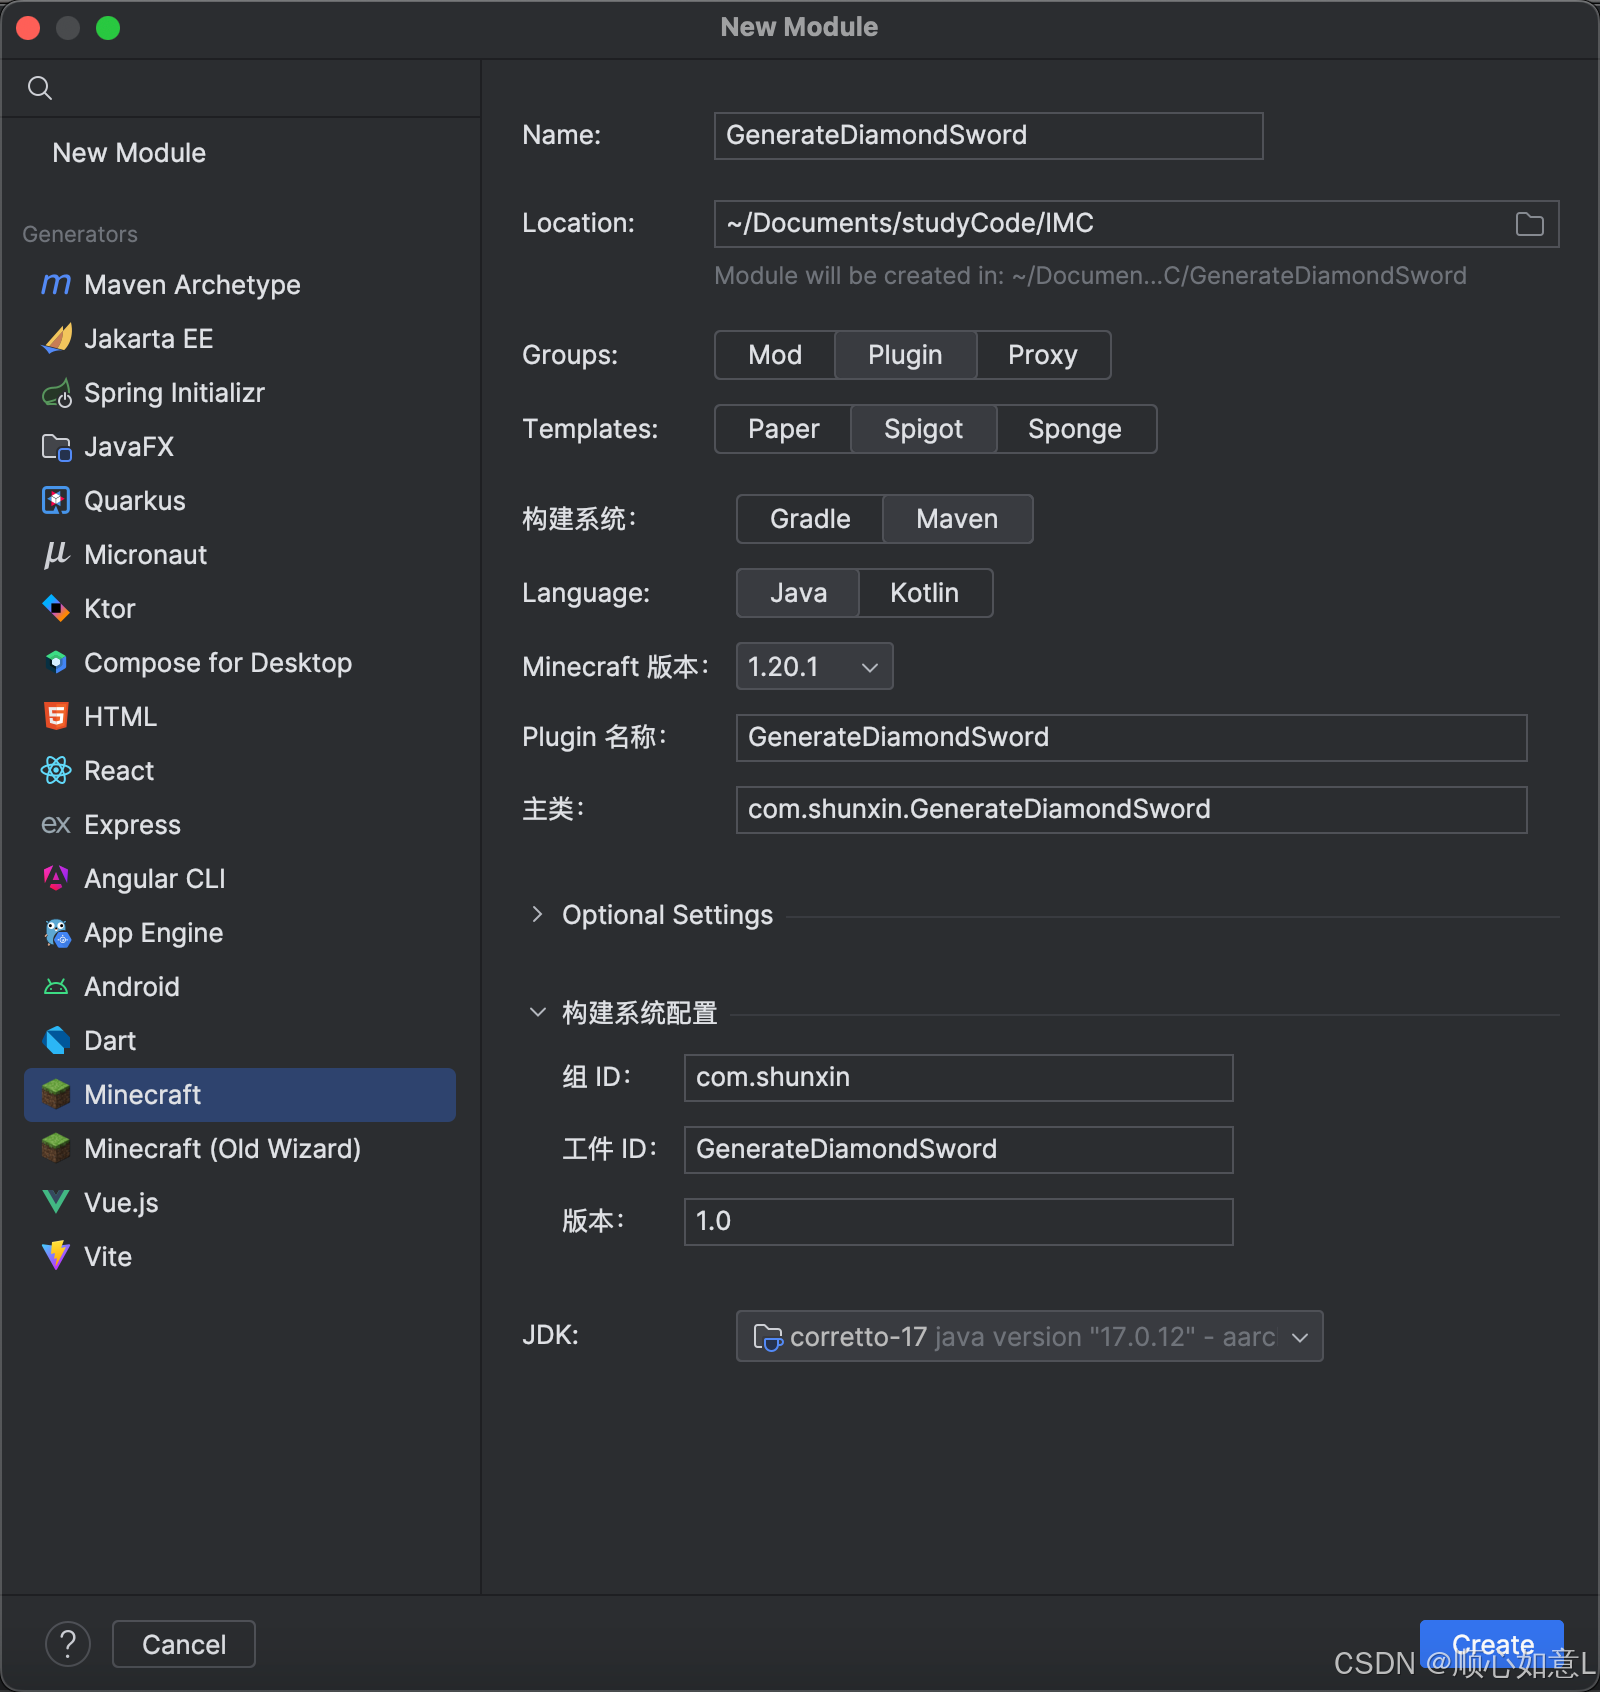Set language to Java
The height and width of the screenshot is (1692, 1600).
[798, 593]
